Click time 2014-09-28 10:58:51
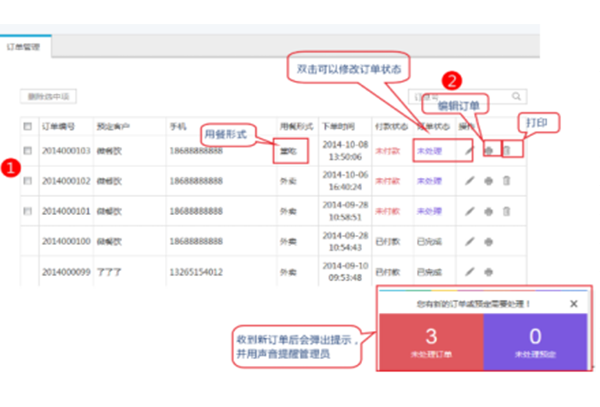The width and height of the screenshot is (600, 407). [345, 211]
